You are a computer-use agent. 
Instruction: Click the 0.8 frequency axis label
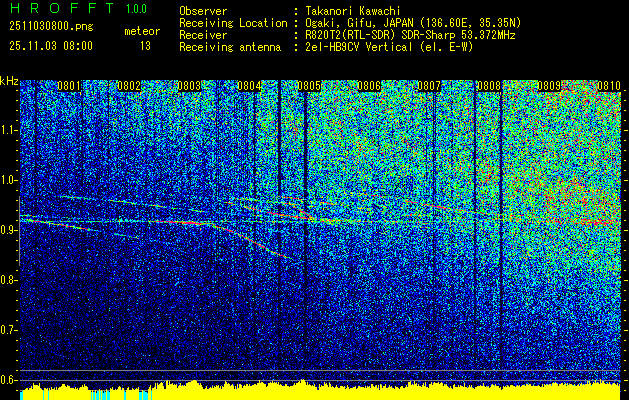(8, 280)
